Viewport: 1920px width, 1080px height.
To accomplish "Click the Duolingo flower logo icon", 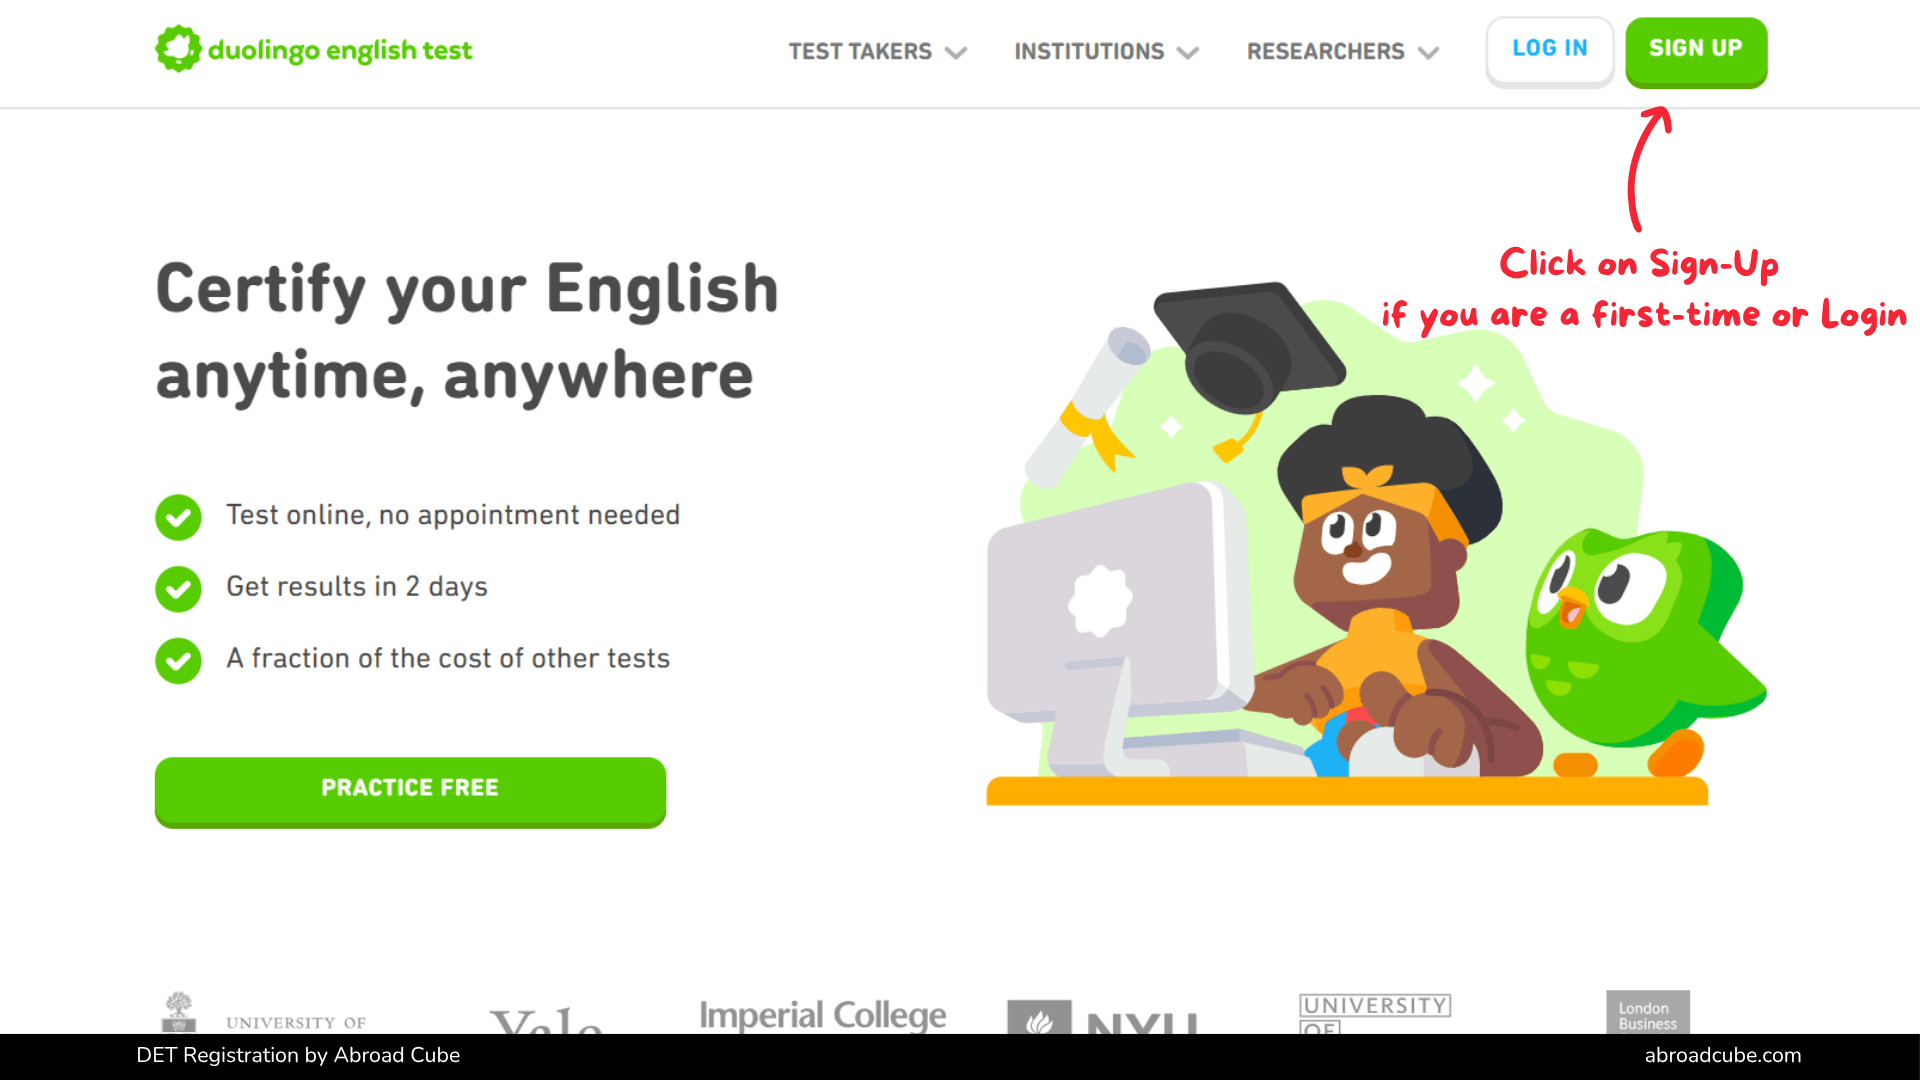I will click(x=178, y=48).
